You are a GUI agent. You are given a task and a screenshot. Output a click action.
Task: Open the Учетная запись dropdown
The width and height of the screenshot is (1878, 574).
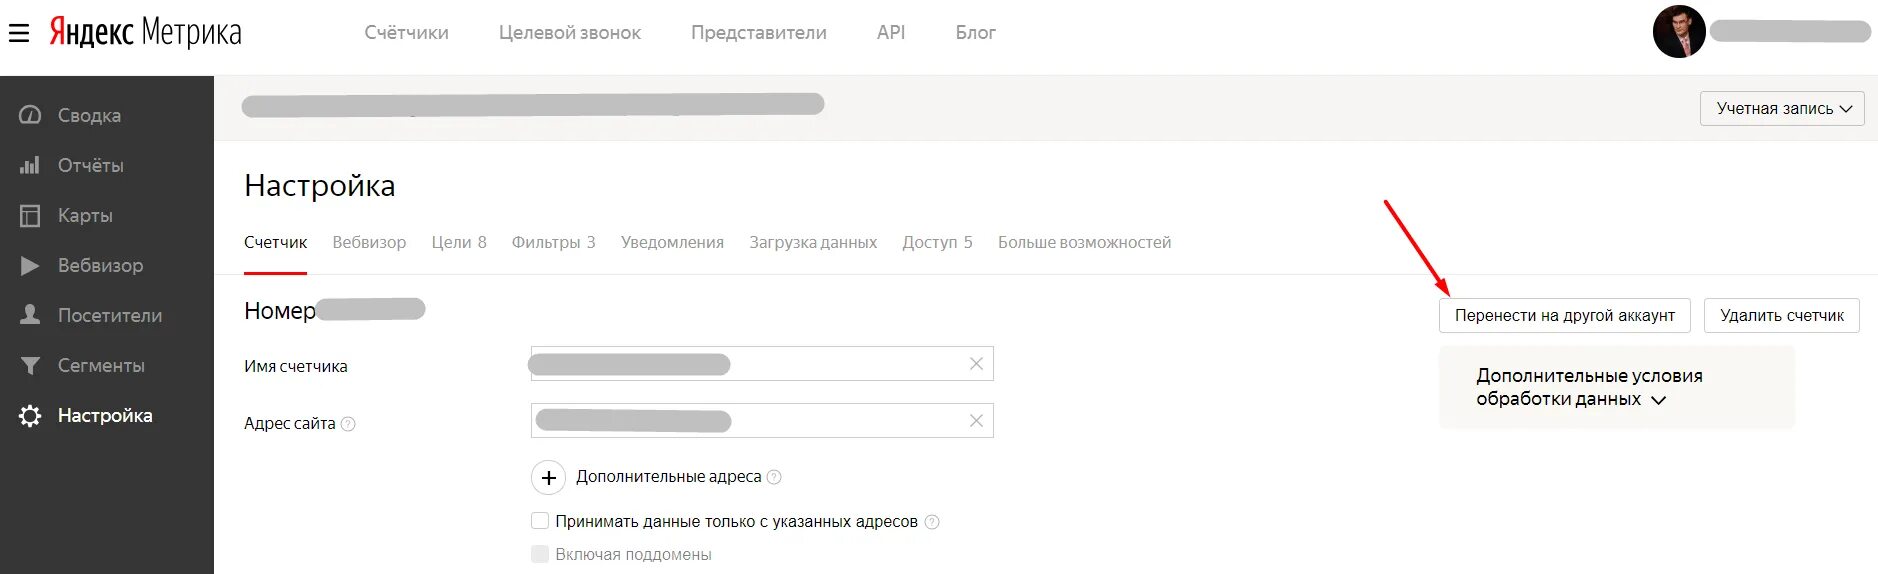point(1782,108)
